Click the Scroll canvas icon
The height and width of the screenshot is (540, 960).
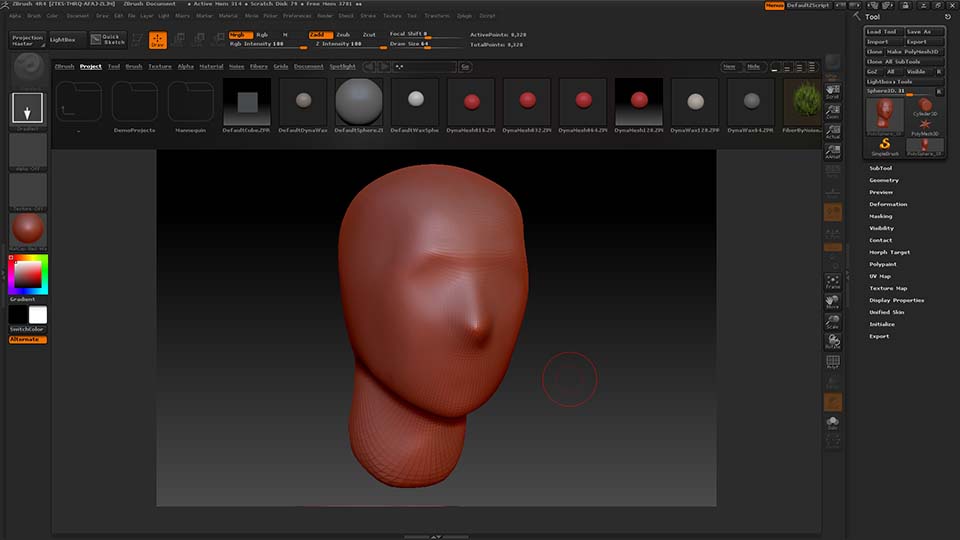(832, 91)
